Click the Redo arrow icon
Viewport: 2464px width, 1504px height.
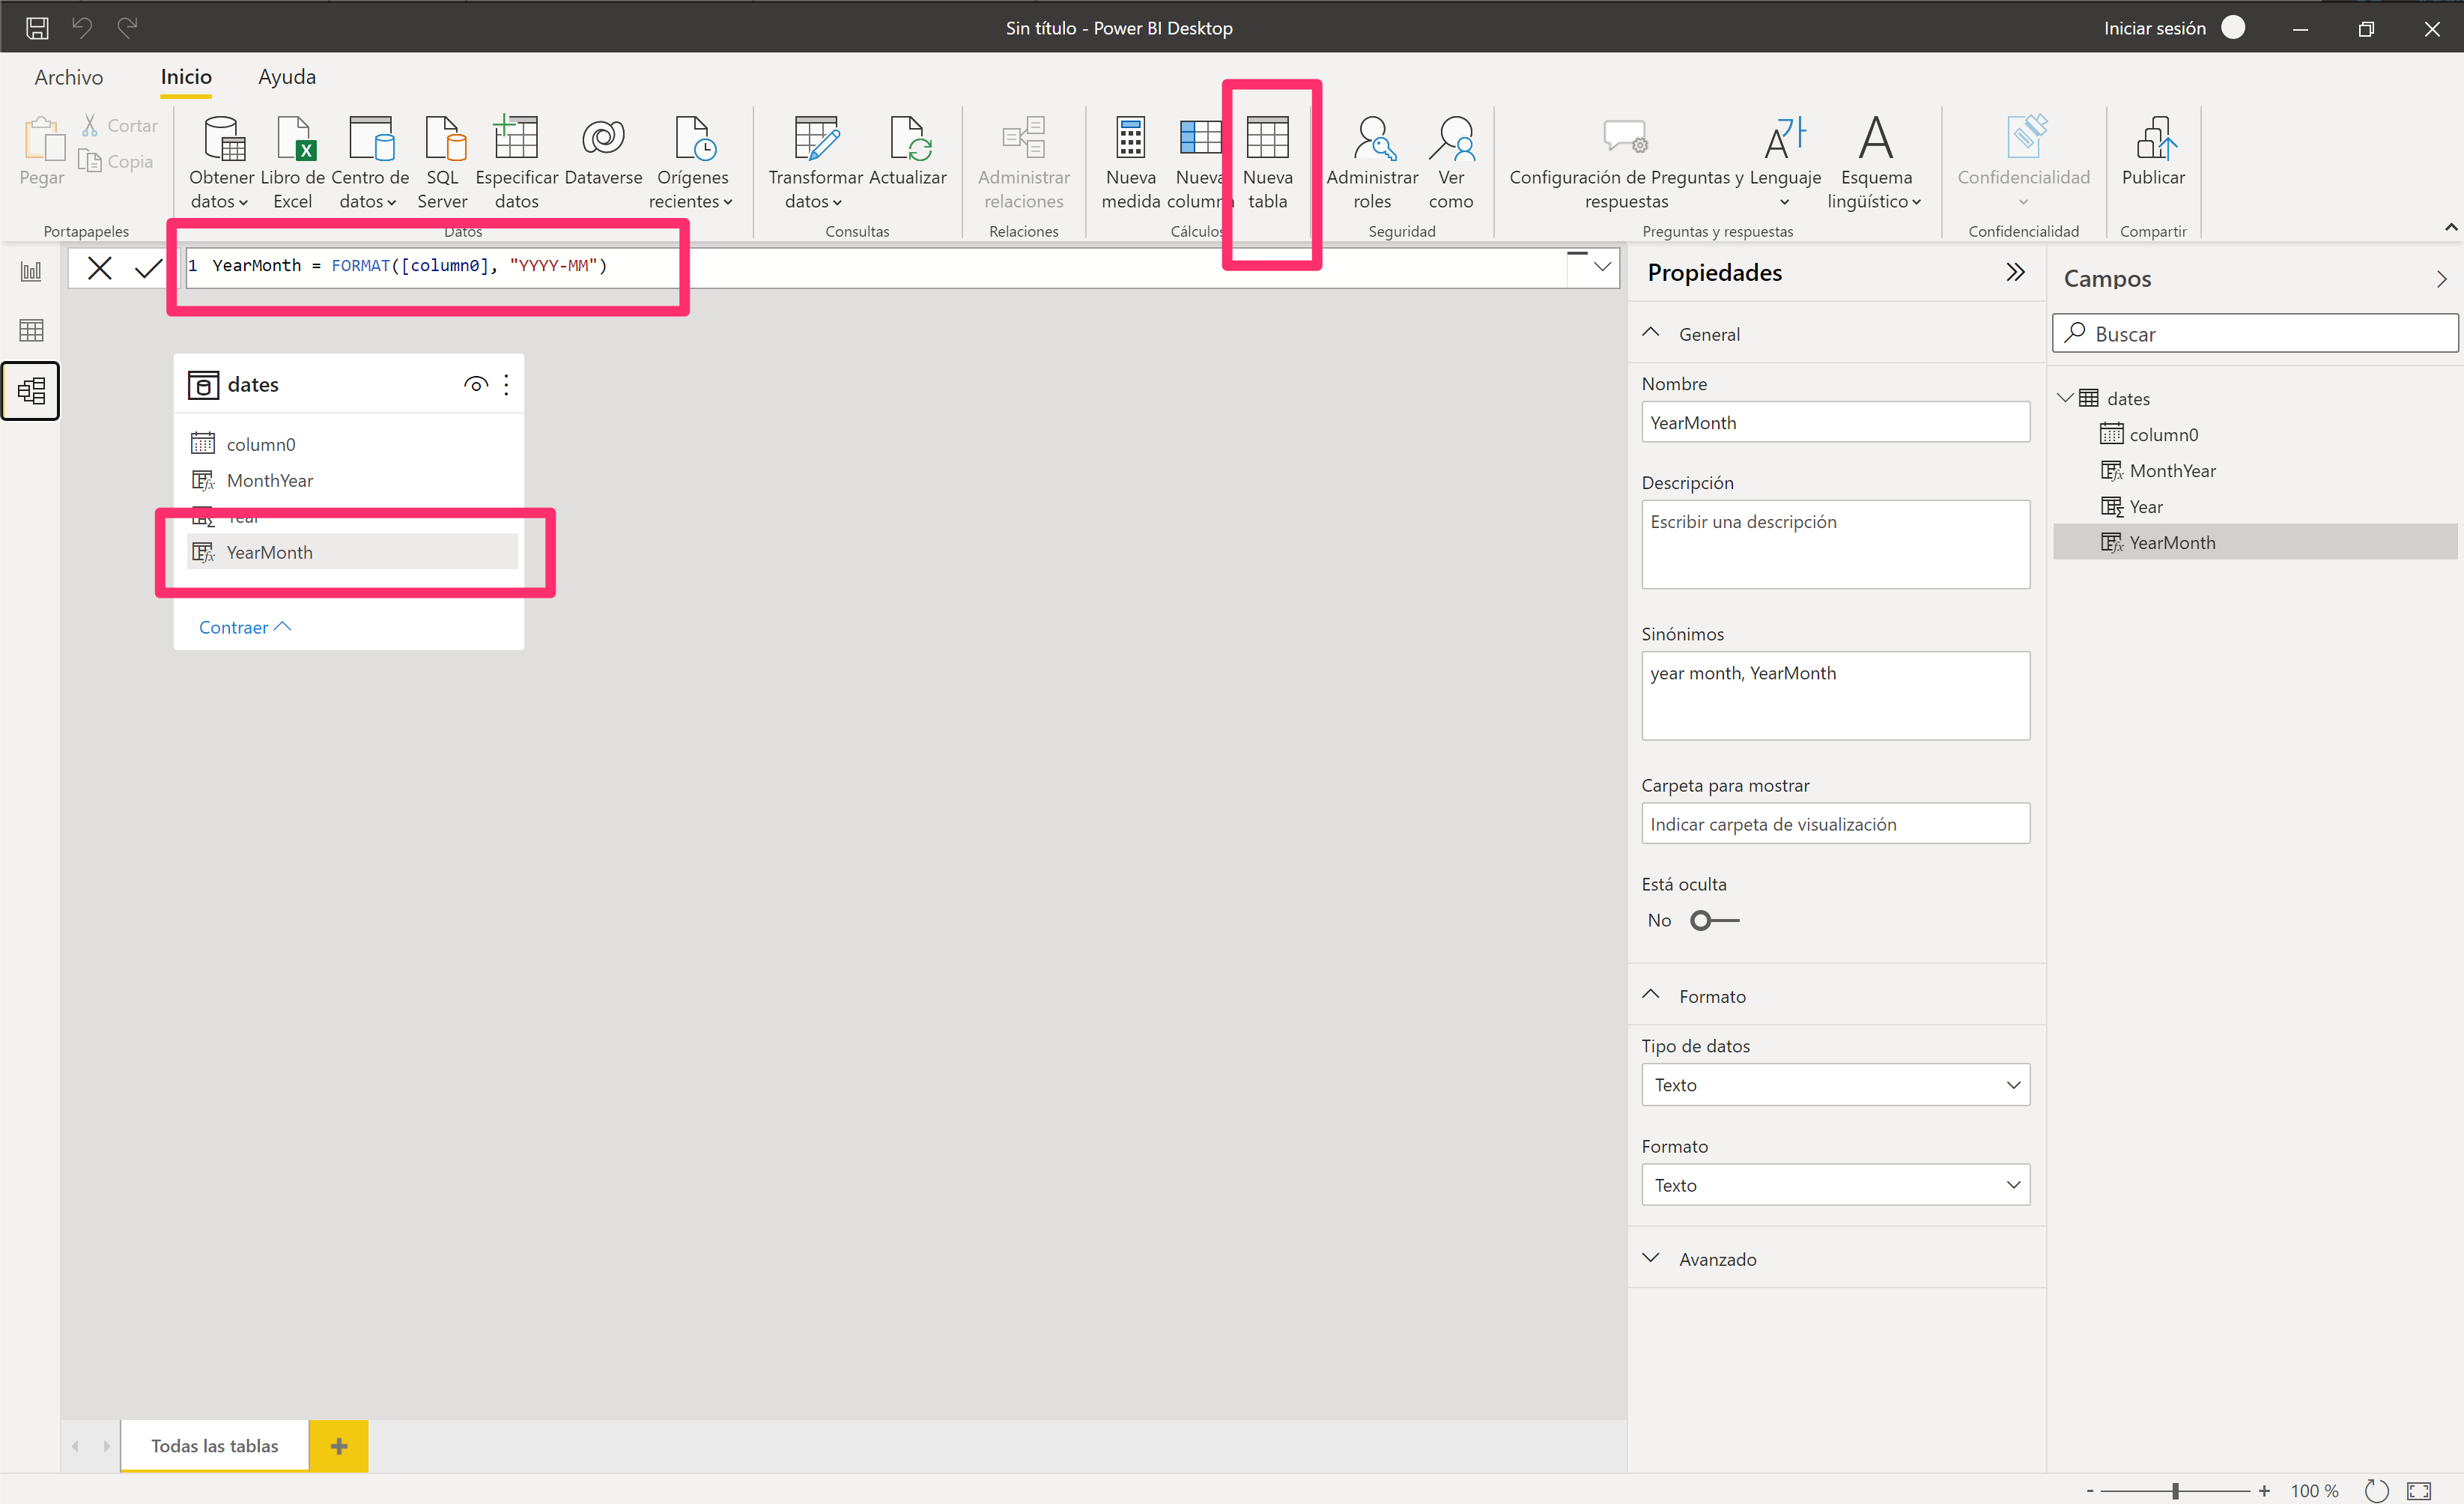pyautogui.click(x=127, y=27)
